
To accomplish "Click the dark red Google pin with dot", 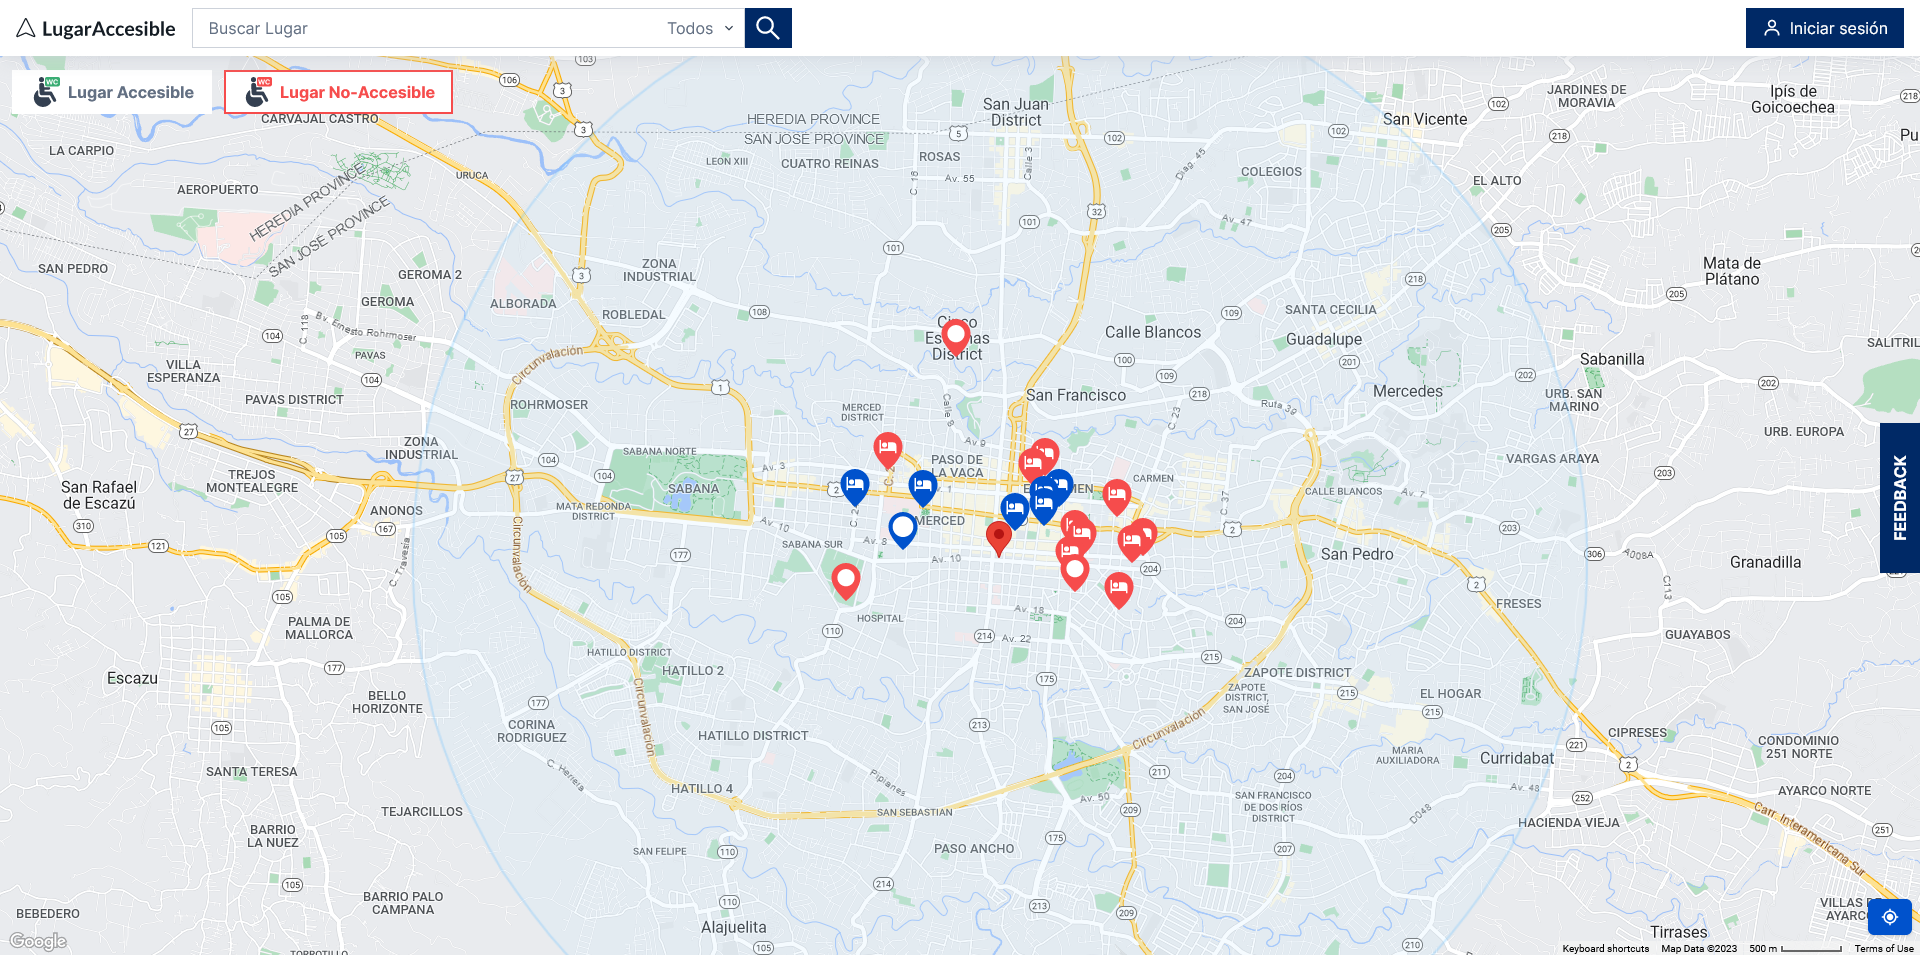I will click(998, 537).
